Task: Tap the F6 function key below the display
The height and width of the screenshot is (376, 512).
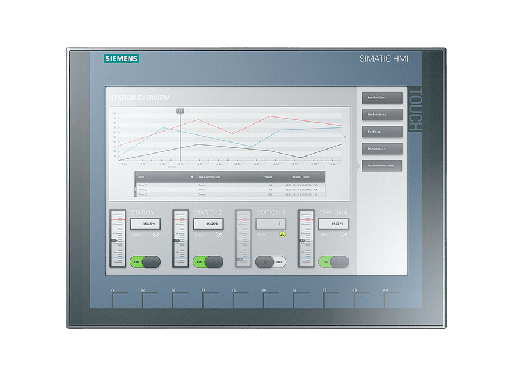Action: (x=271, y=299)
